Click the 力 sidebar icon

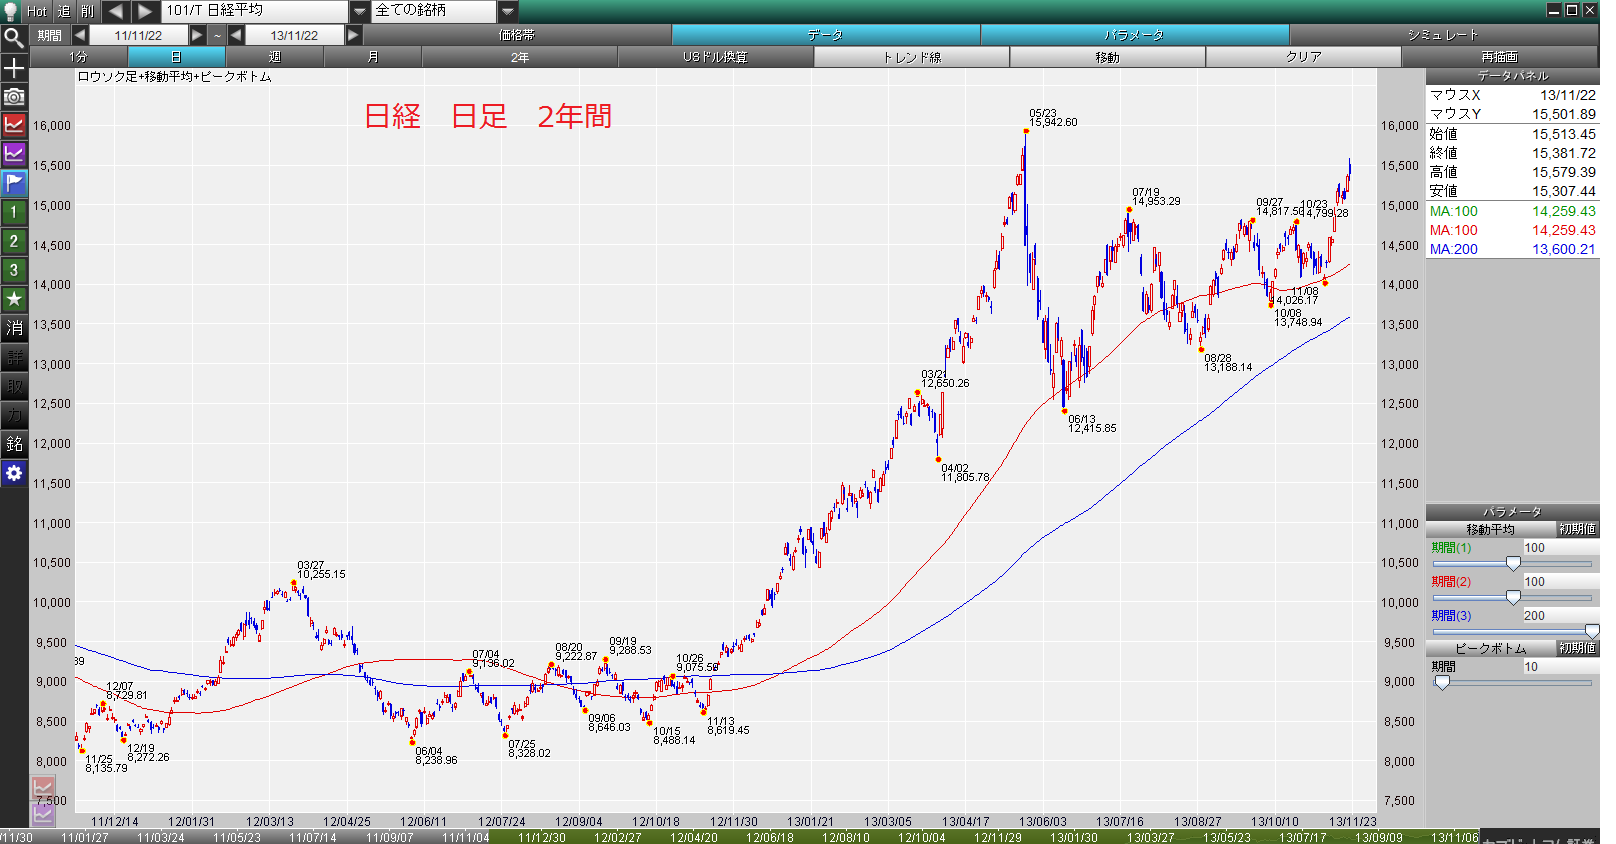14,415
